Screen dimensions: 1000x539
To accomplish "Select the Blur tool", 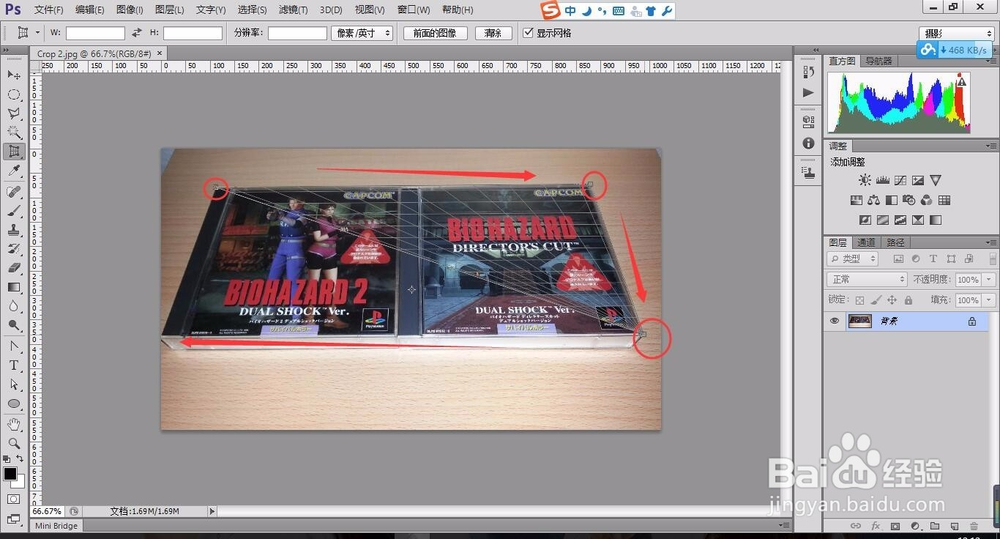I will [x=13, y=306].
